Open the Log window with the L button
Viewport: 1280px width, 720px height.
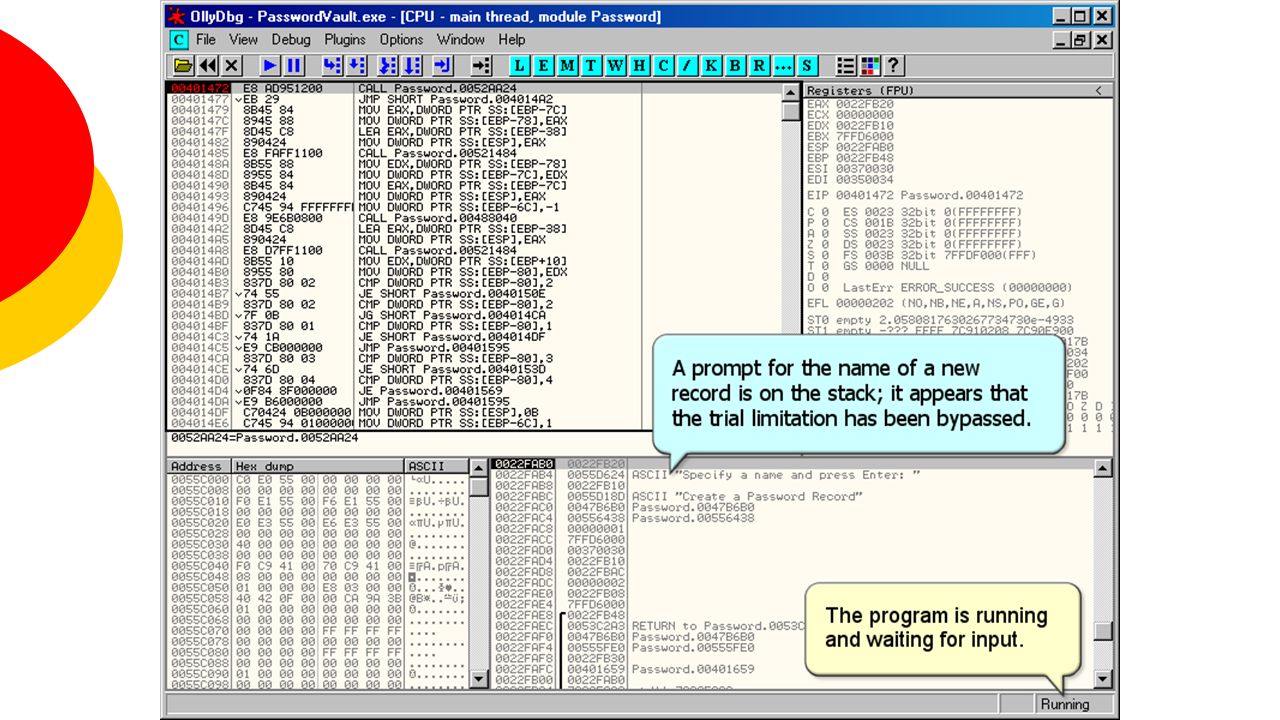coord(520,66)
